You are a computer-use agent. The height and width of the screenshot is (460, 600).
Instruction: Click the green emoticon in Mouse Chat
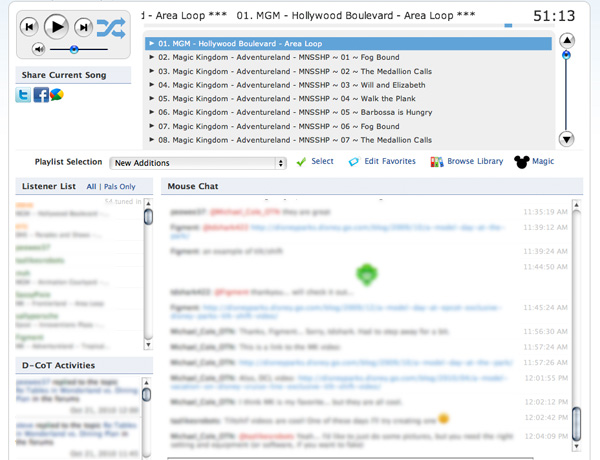coord(367,274)
